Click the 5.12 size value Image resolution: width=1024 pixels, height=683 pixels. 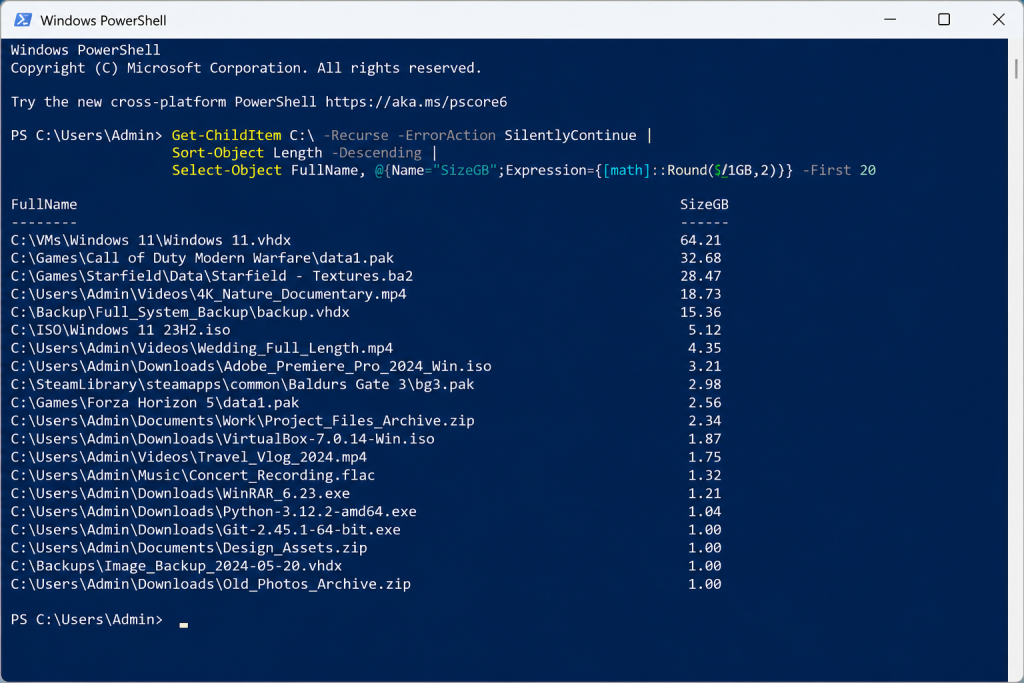[705, 330]
